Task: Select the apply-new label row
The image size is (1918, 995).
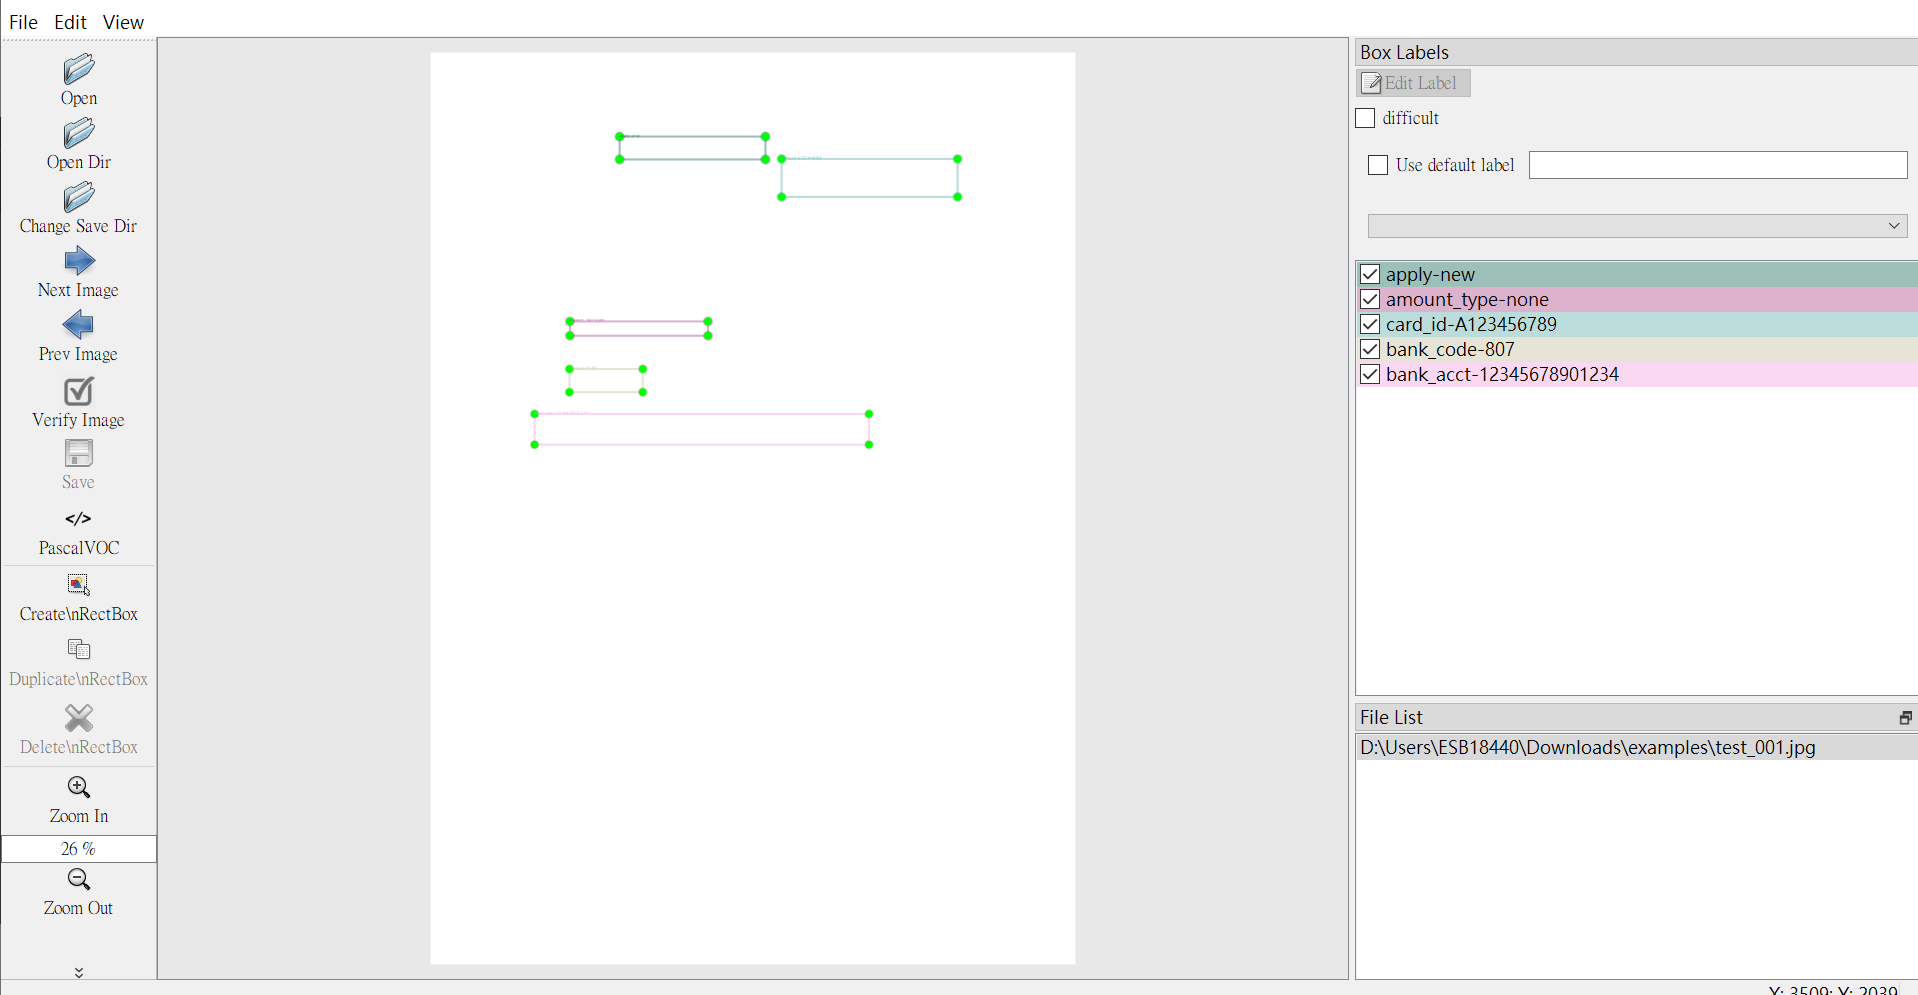Action: click(x=1638, y=274)
